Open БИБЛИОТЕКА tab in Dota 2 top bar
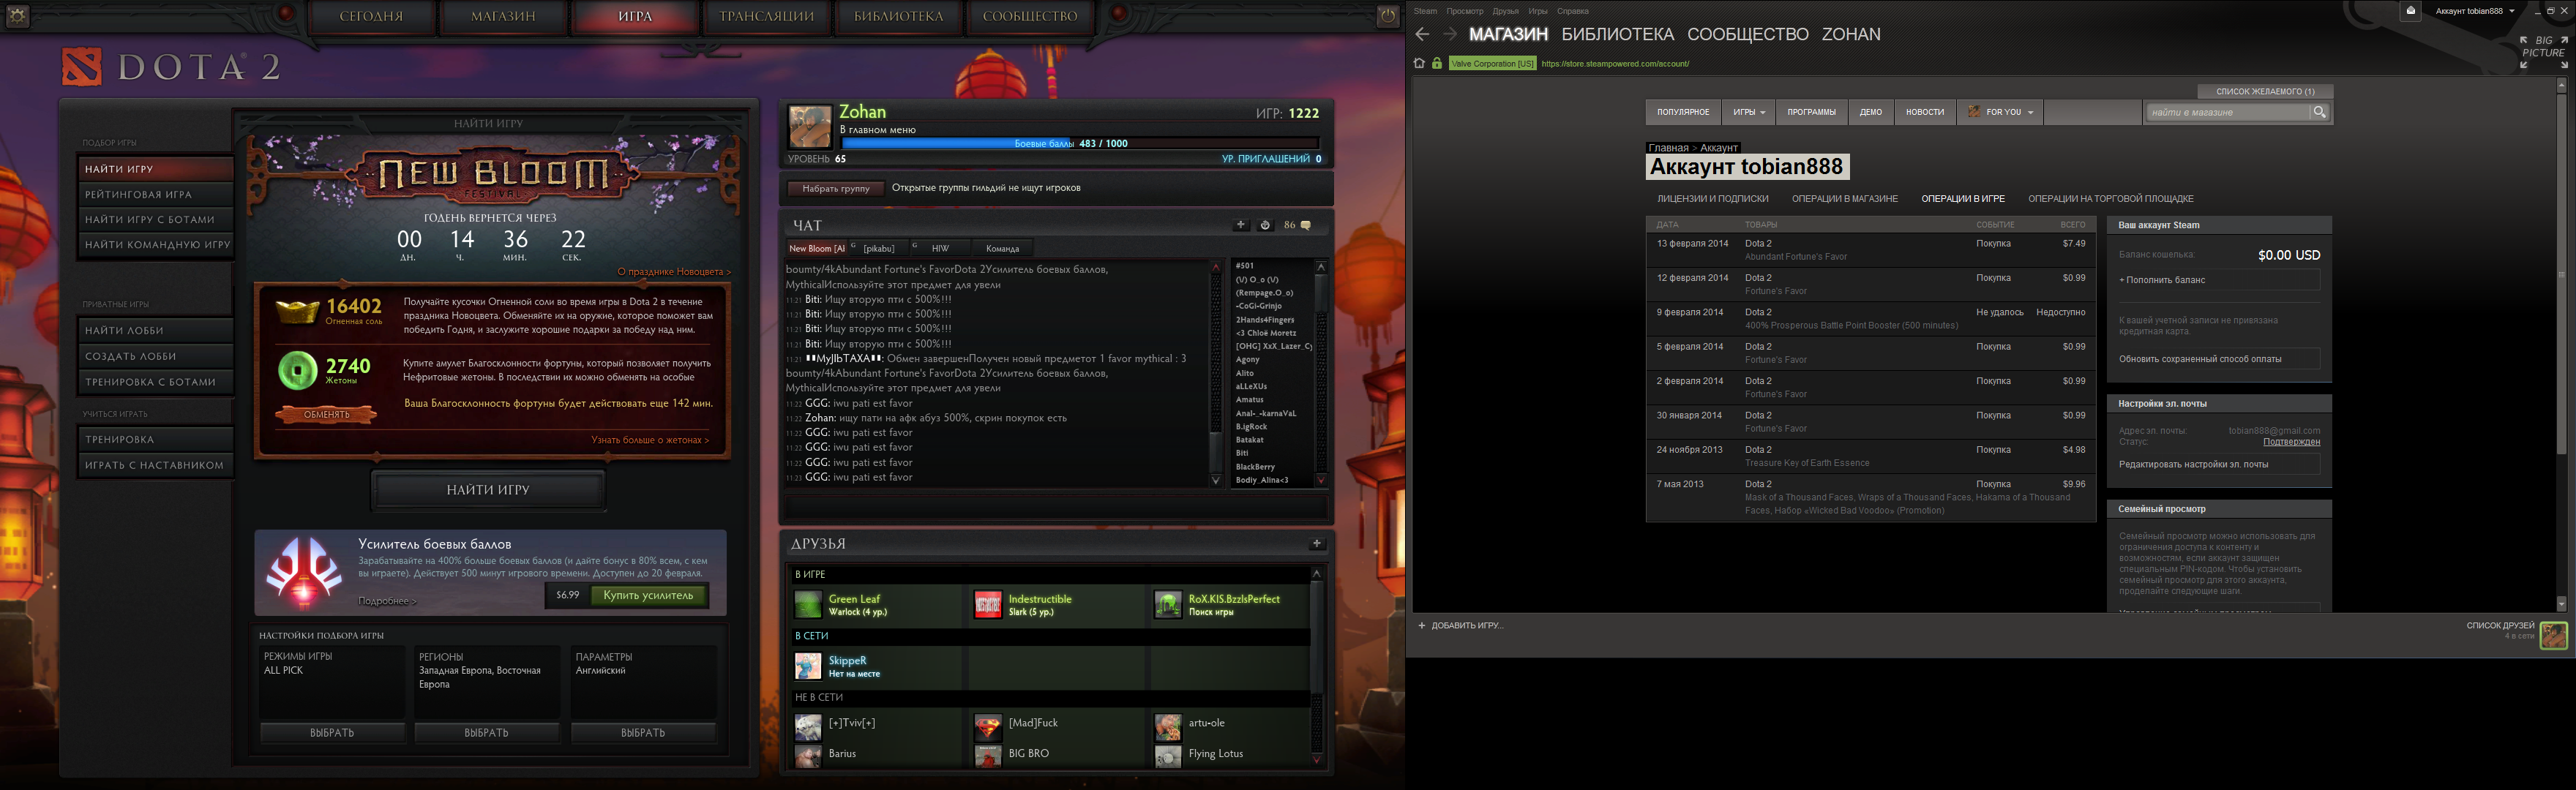Viewport: 2576px width, 790px height. click(898, 16)
